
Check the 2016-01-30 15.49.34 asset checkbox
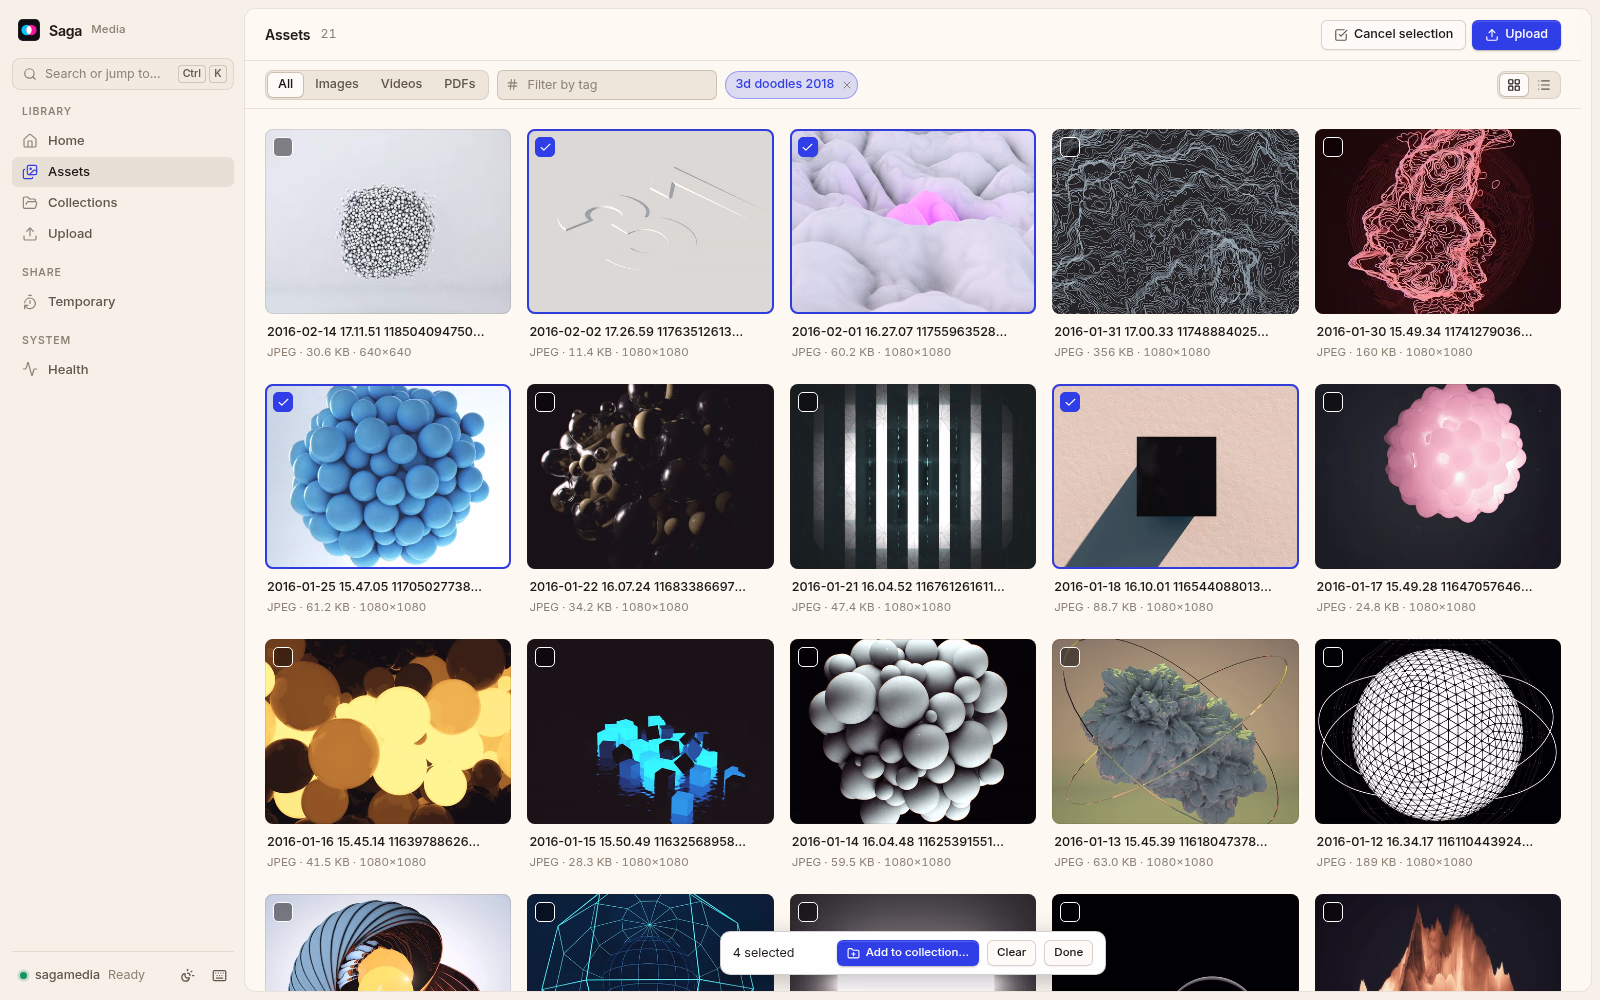click(1333, 147)
